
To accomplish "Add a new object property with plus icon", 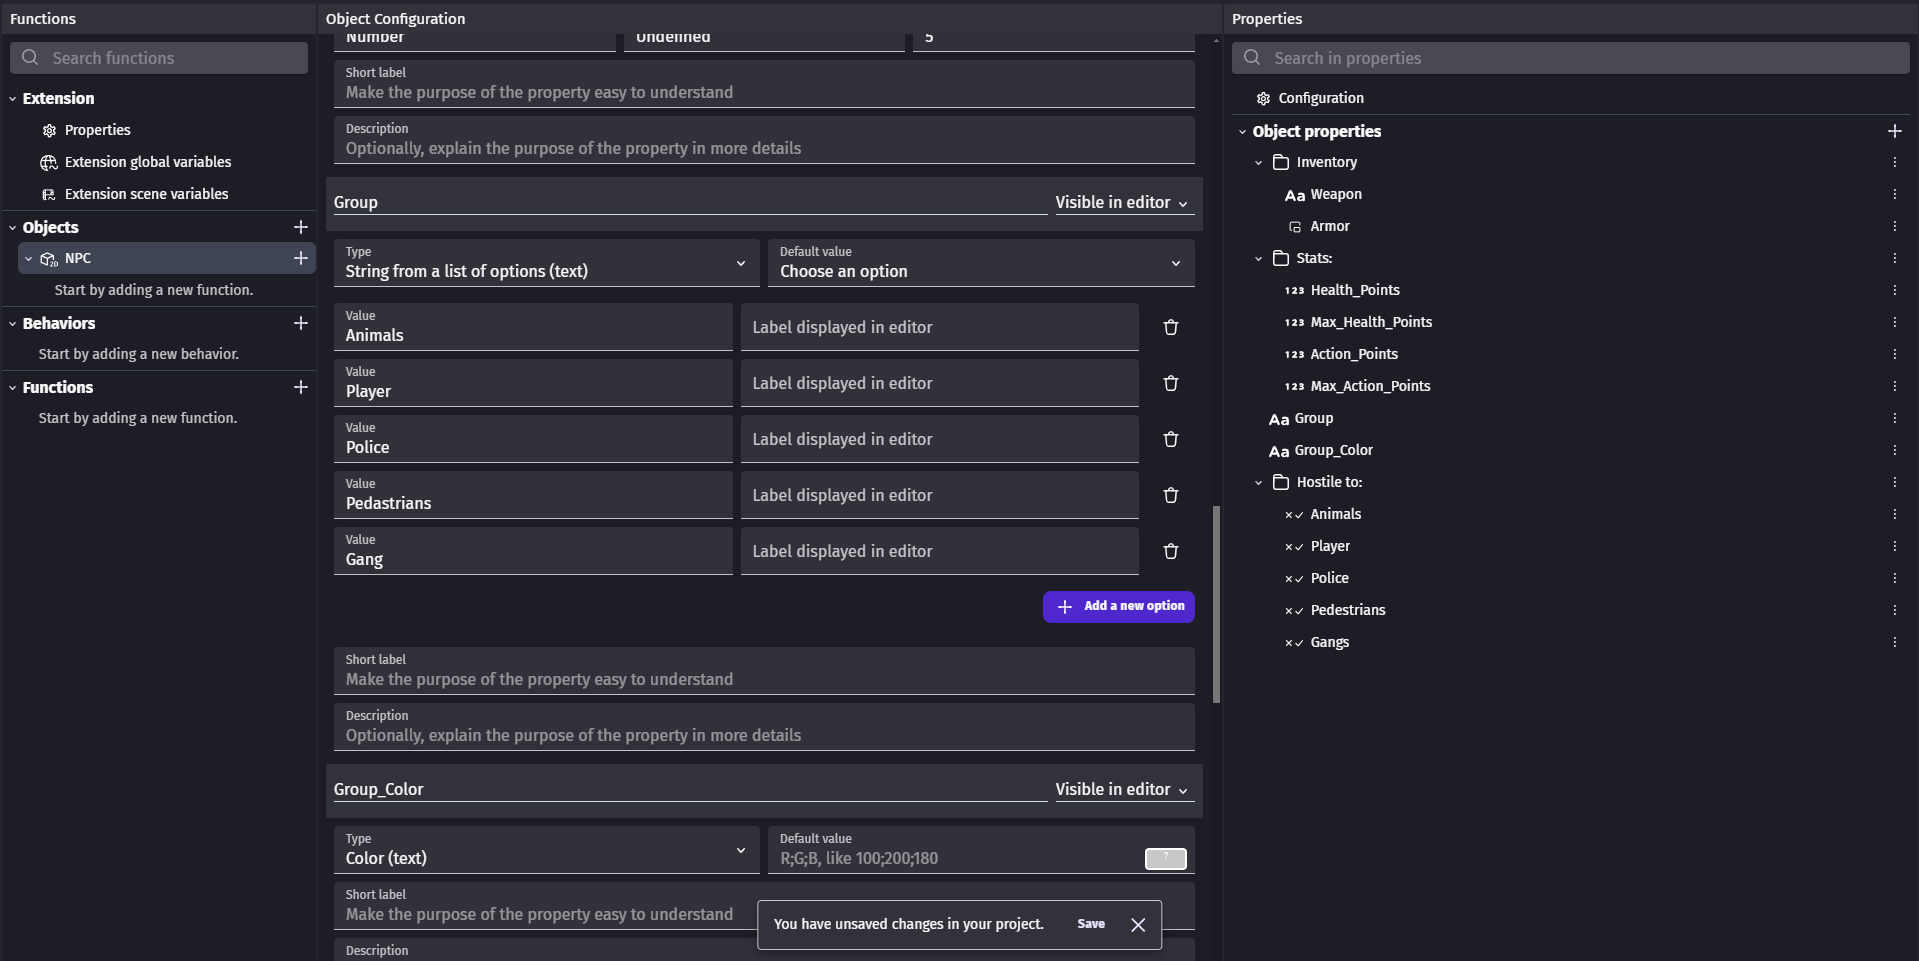I will pos(1894,131).
